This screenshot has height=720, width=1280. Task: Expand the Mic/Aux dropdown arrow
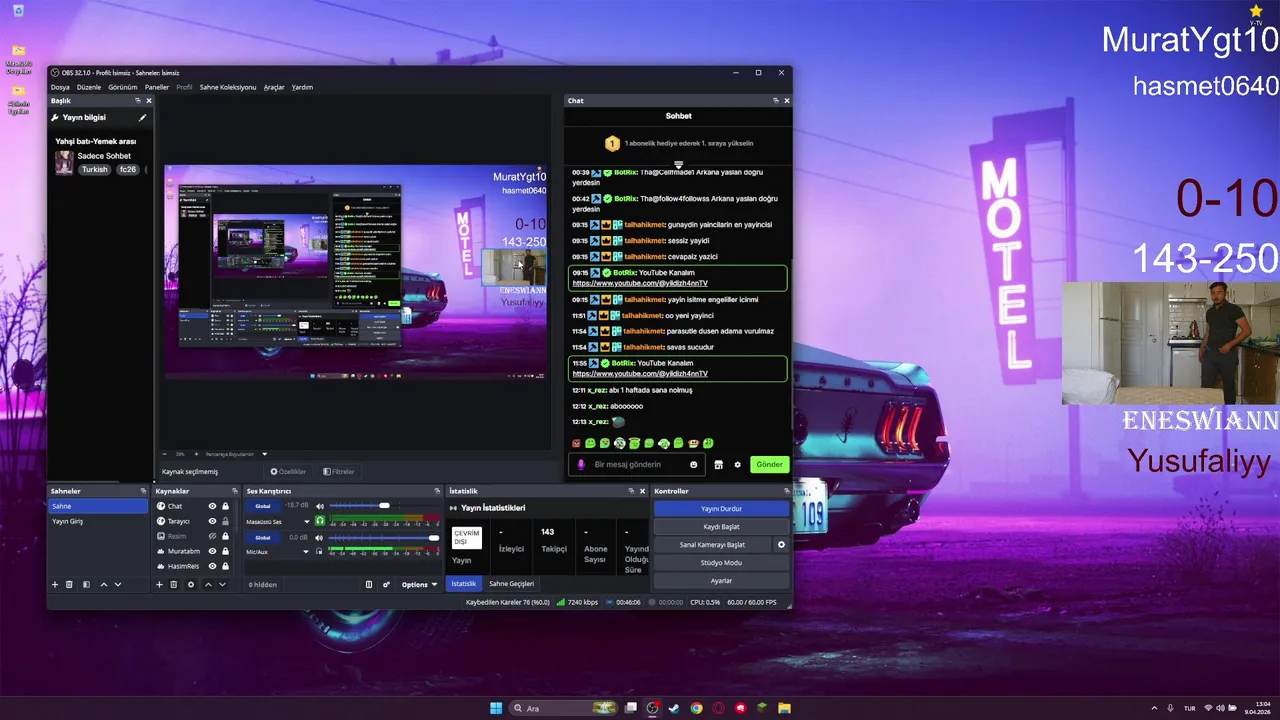pos(307,552)
